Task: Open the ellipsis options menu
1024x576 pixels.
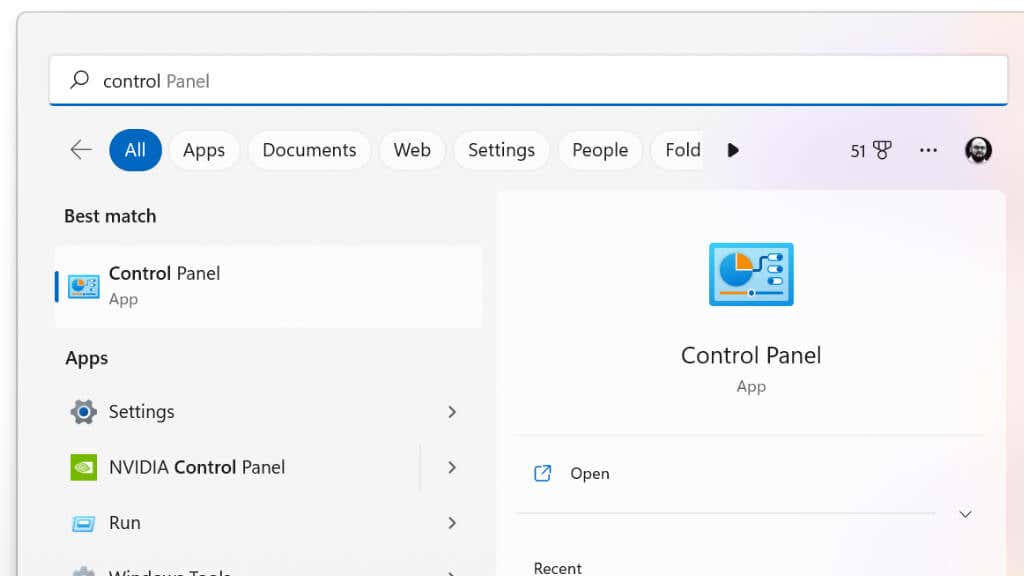Action: point(928,150)
